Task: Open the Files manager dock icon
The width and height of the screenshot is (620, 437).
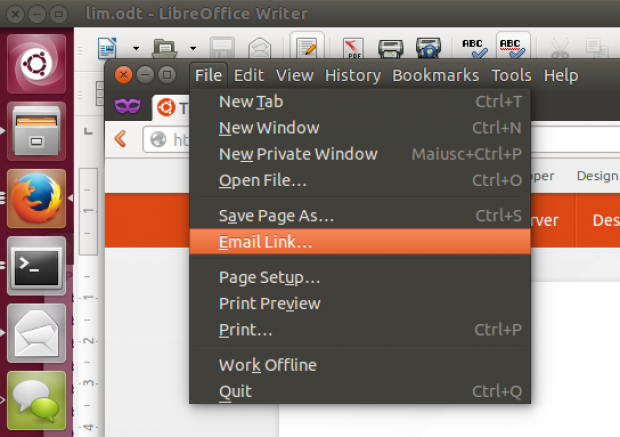Action: coord(36,131)
